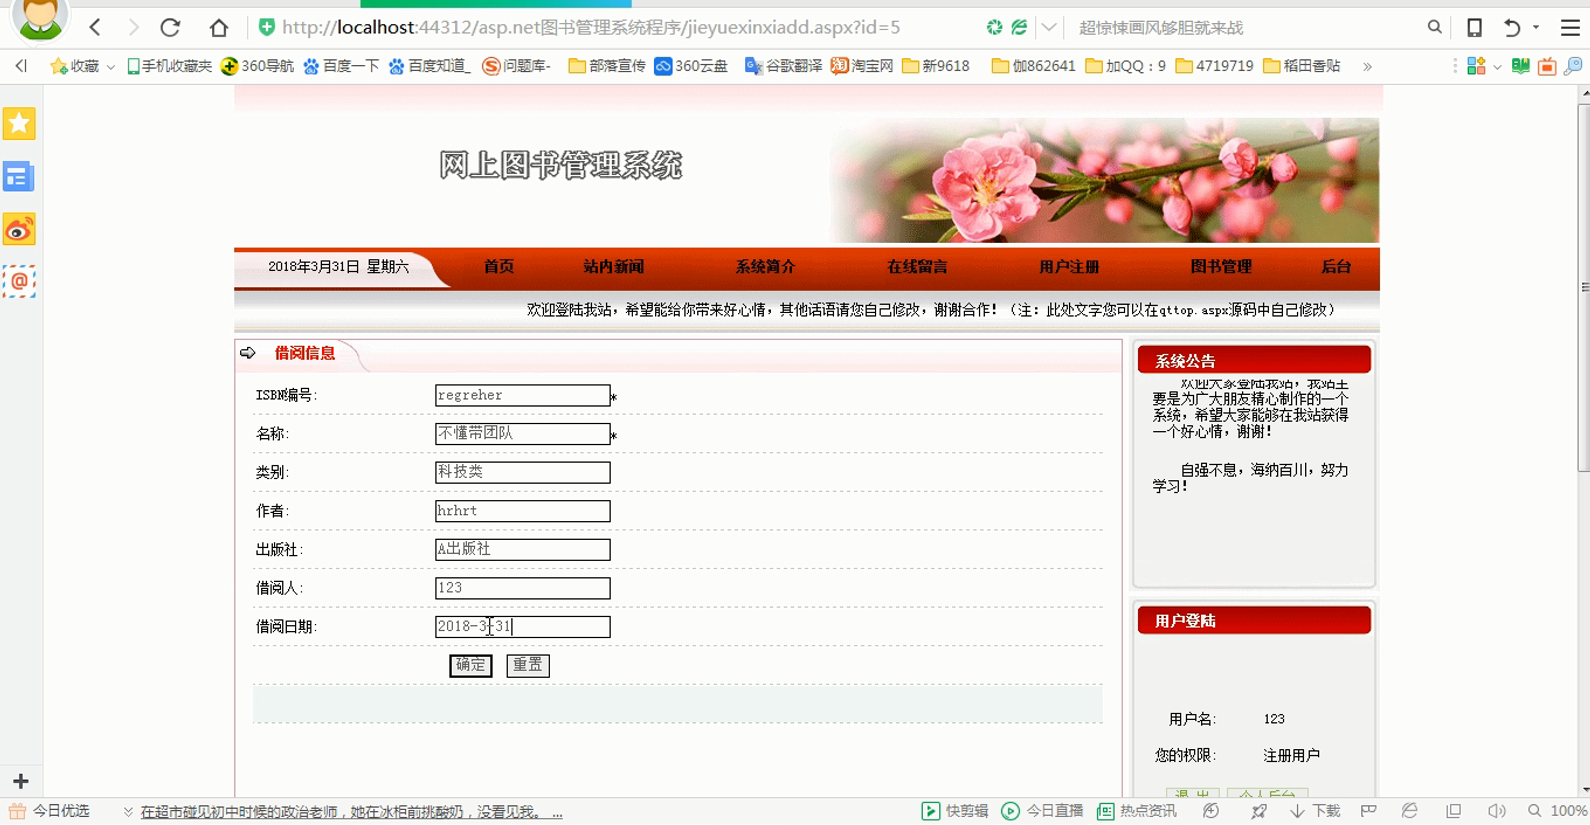Open the 首页 navigation item

click(x=498, y=267)
